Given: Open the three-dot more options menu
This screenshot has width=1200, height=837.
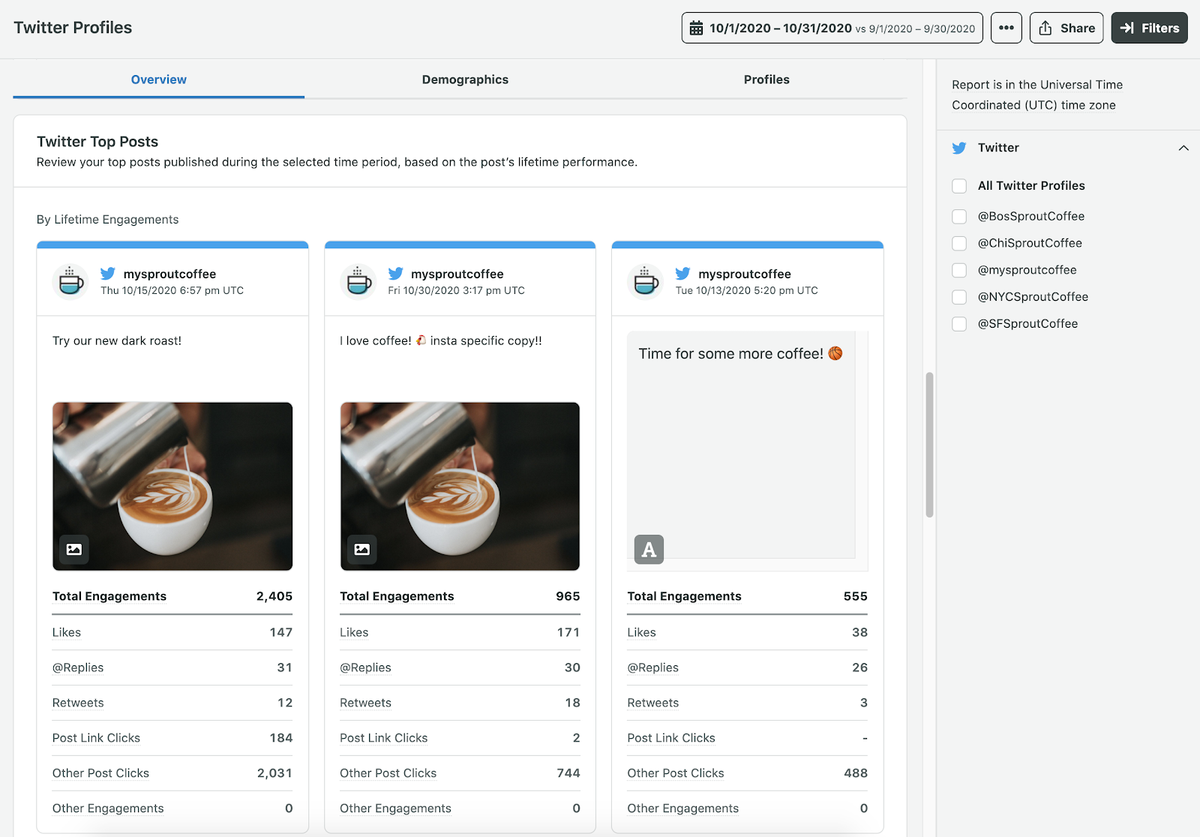Looking at the screenshot, I should coord(1006,28).
